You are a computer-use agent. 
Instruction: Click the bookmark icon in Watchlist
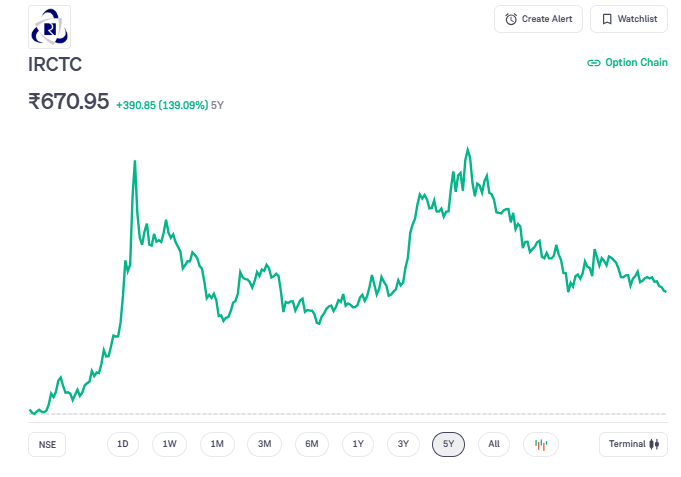click(x=607, y=19)
